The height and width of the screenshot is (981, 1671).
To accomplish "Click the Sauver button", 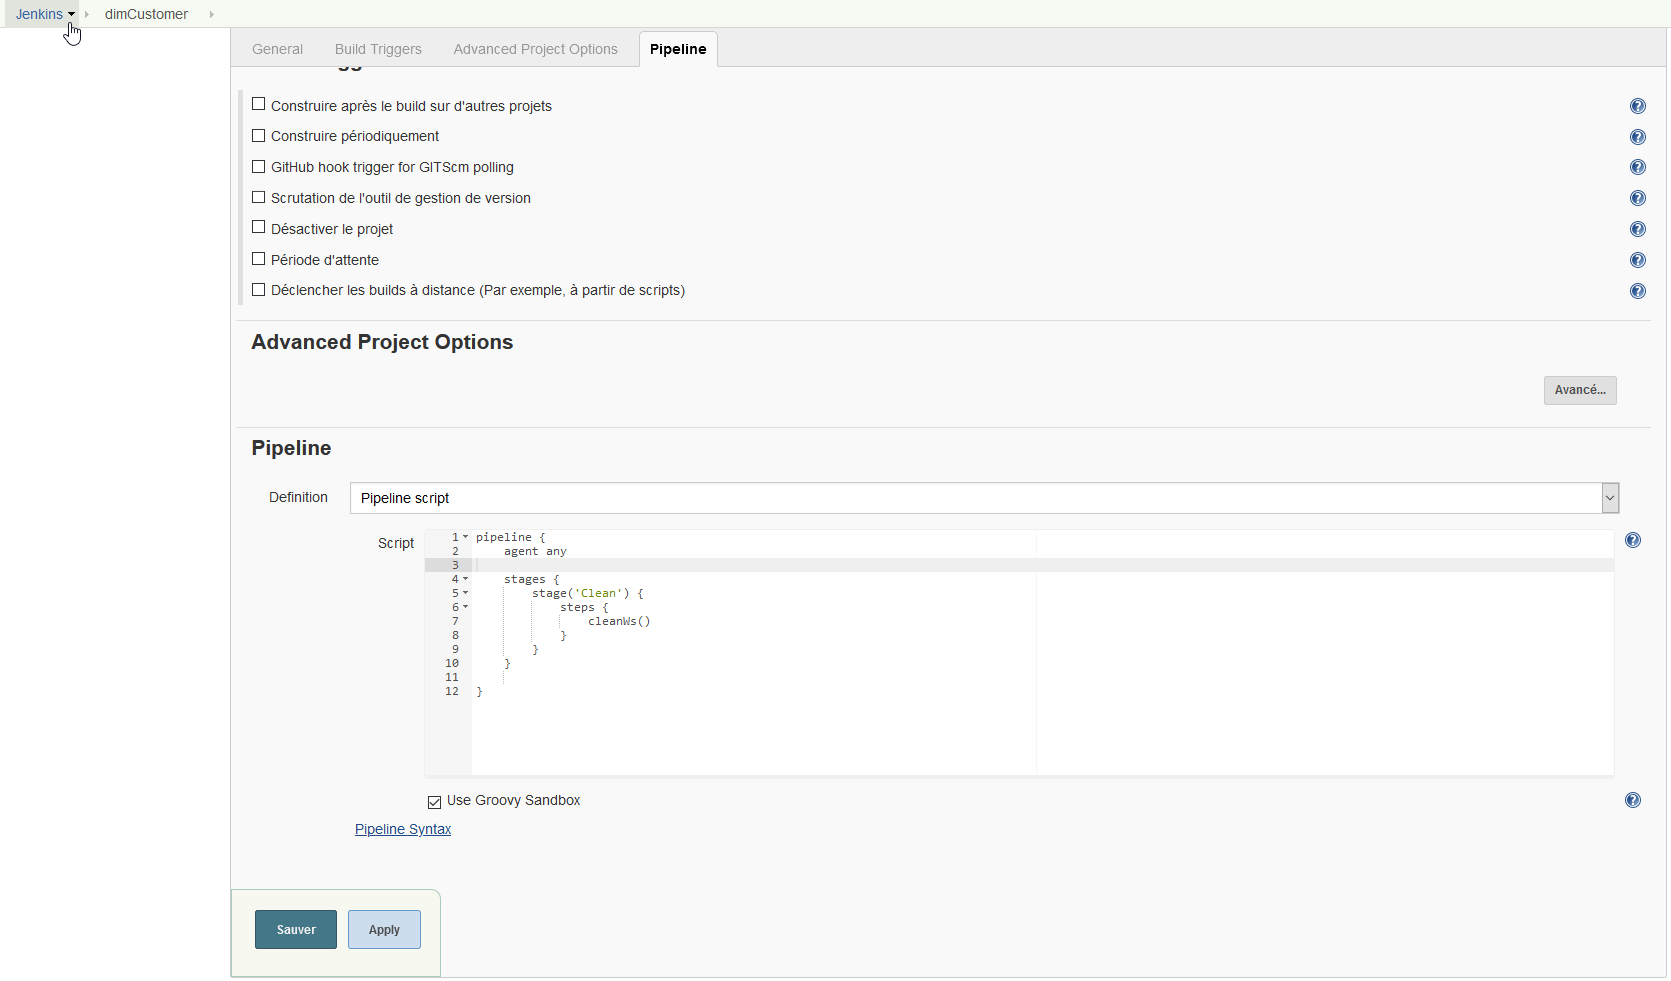I will pyautogui.click(x=296, y=930).
